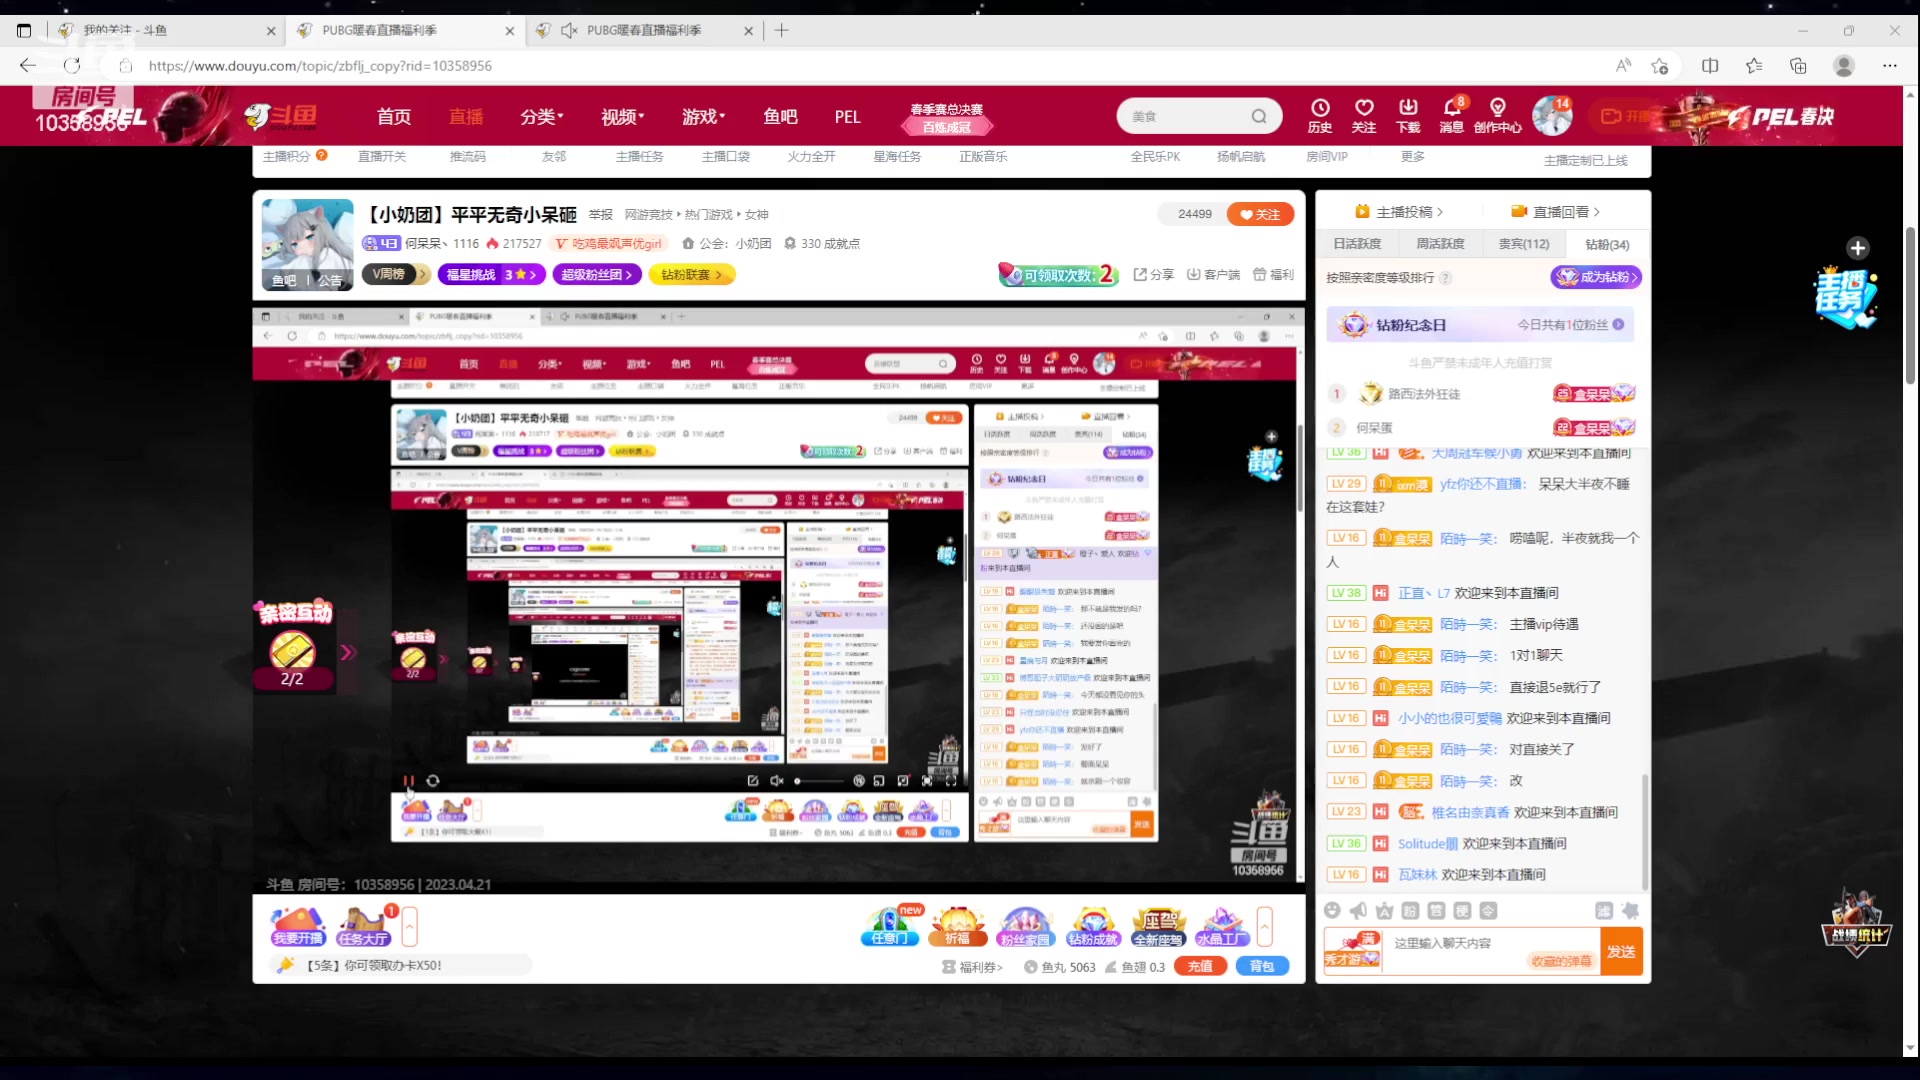Open 钻粉联赛 badge
The image size is (1920, 1080).
pos(691,274)
